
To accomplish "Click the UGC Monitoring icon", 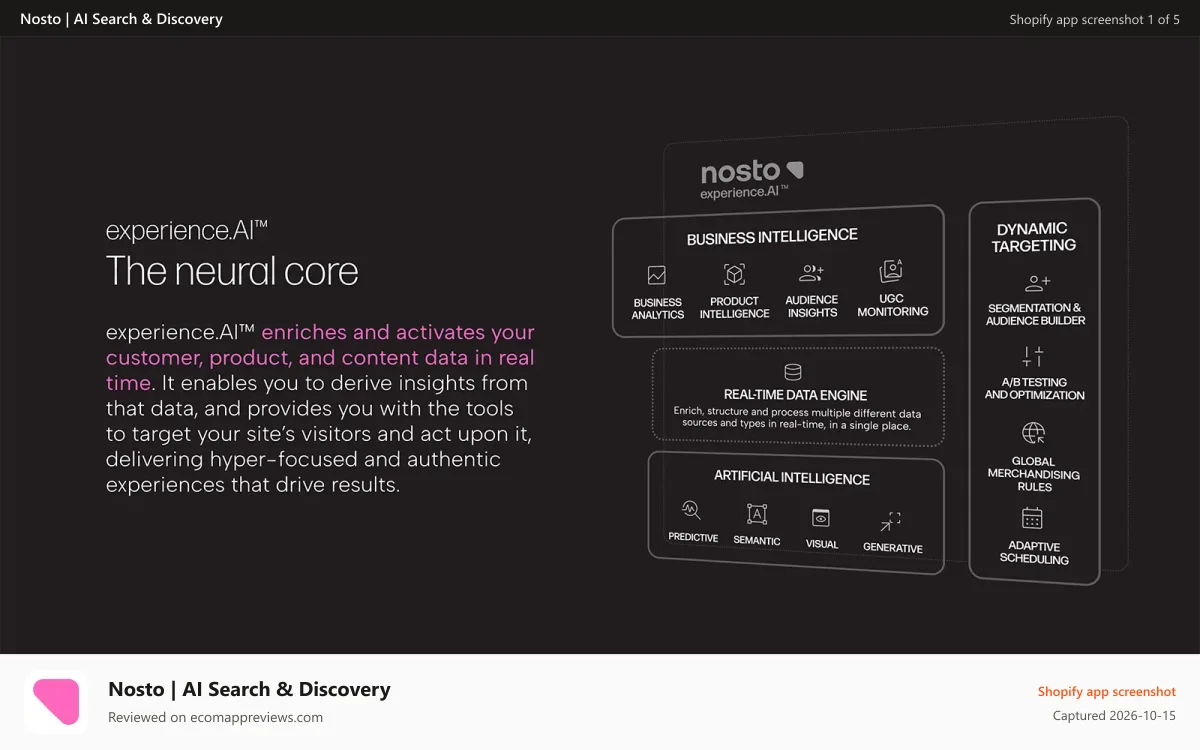I will tap(891, 271).
